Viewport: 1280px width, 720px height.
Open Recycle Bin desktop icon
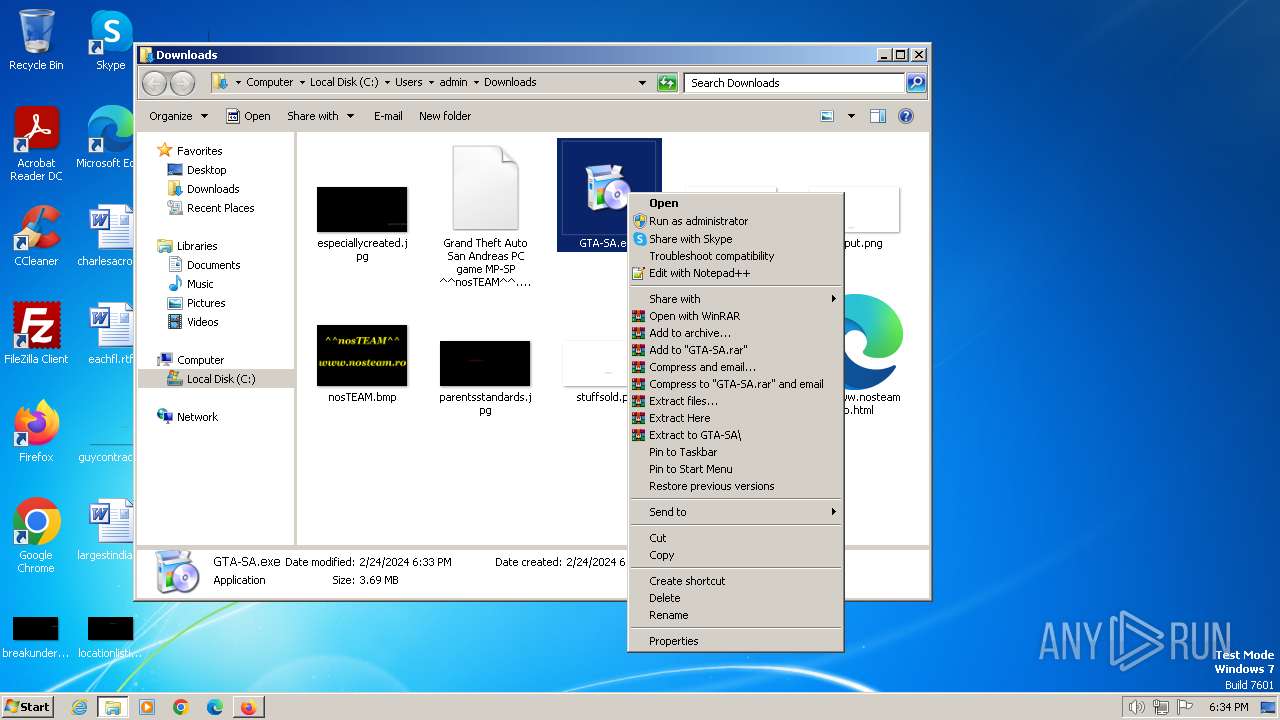click(36, 40)
